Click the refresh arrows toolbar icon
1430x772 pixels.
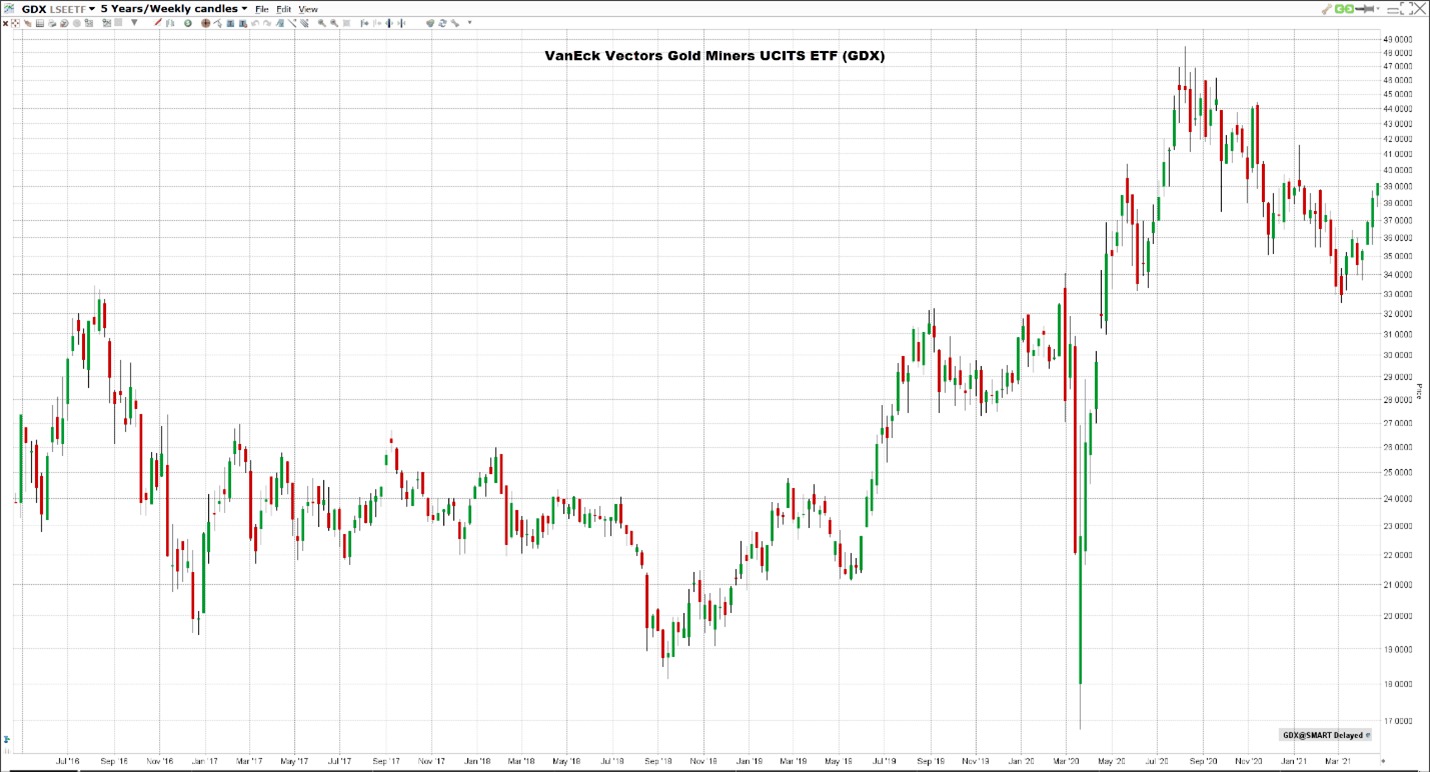(442, 23)
